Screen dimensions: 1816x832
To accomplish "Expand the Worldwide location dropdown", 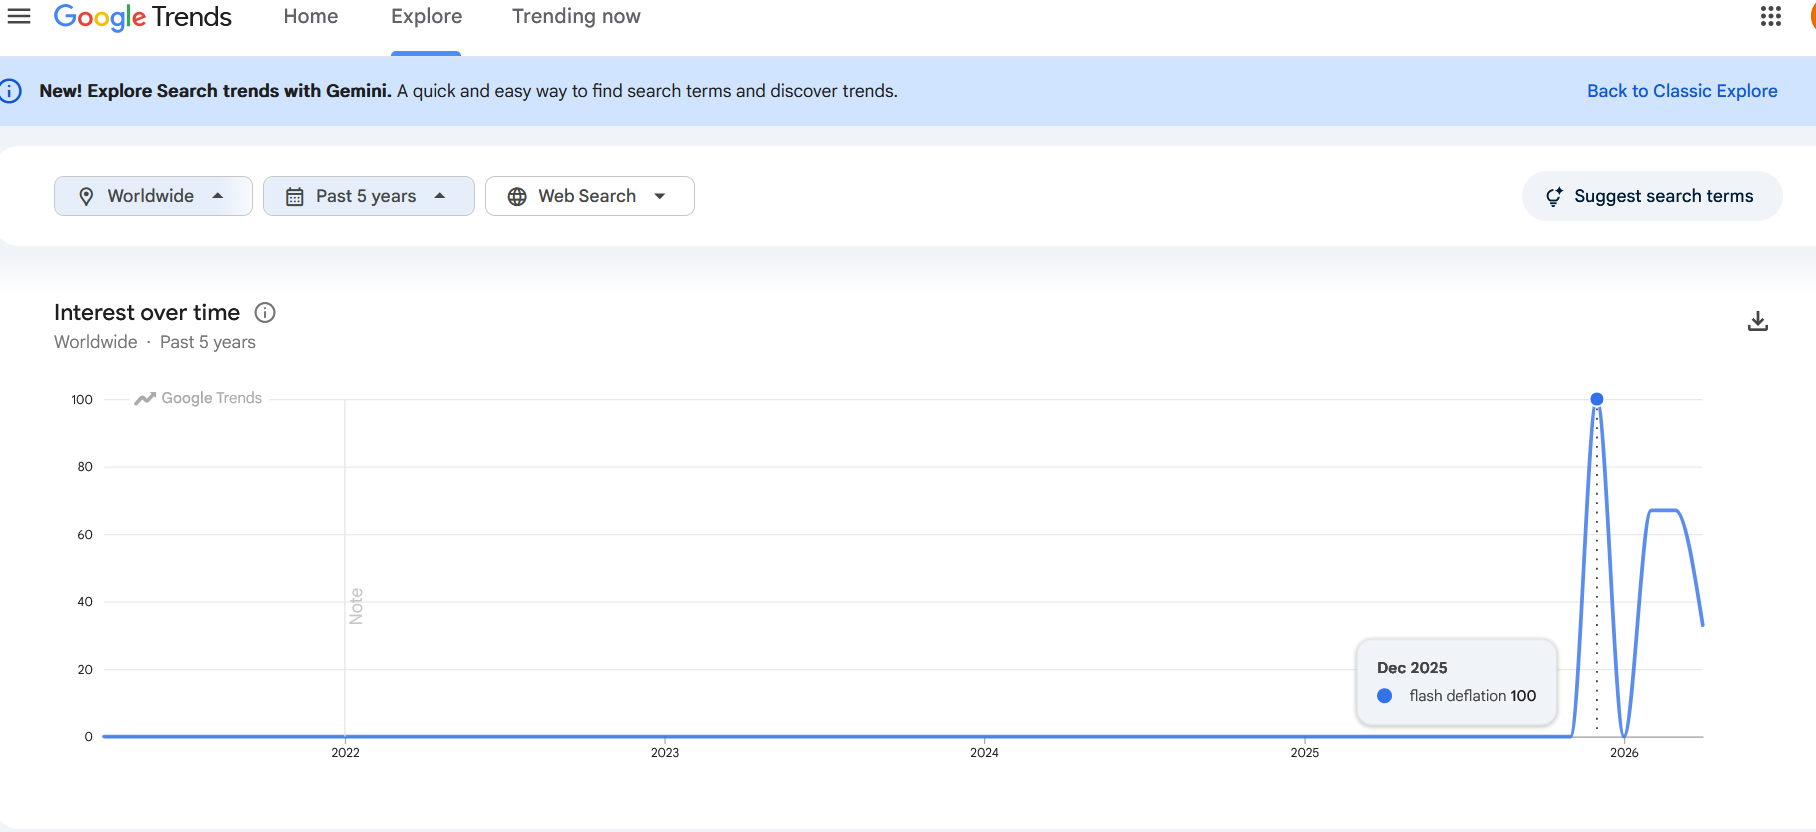I will coord(153,196).
